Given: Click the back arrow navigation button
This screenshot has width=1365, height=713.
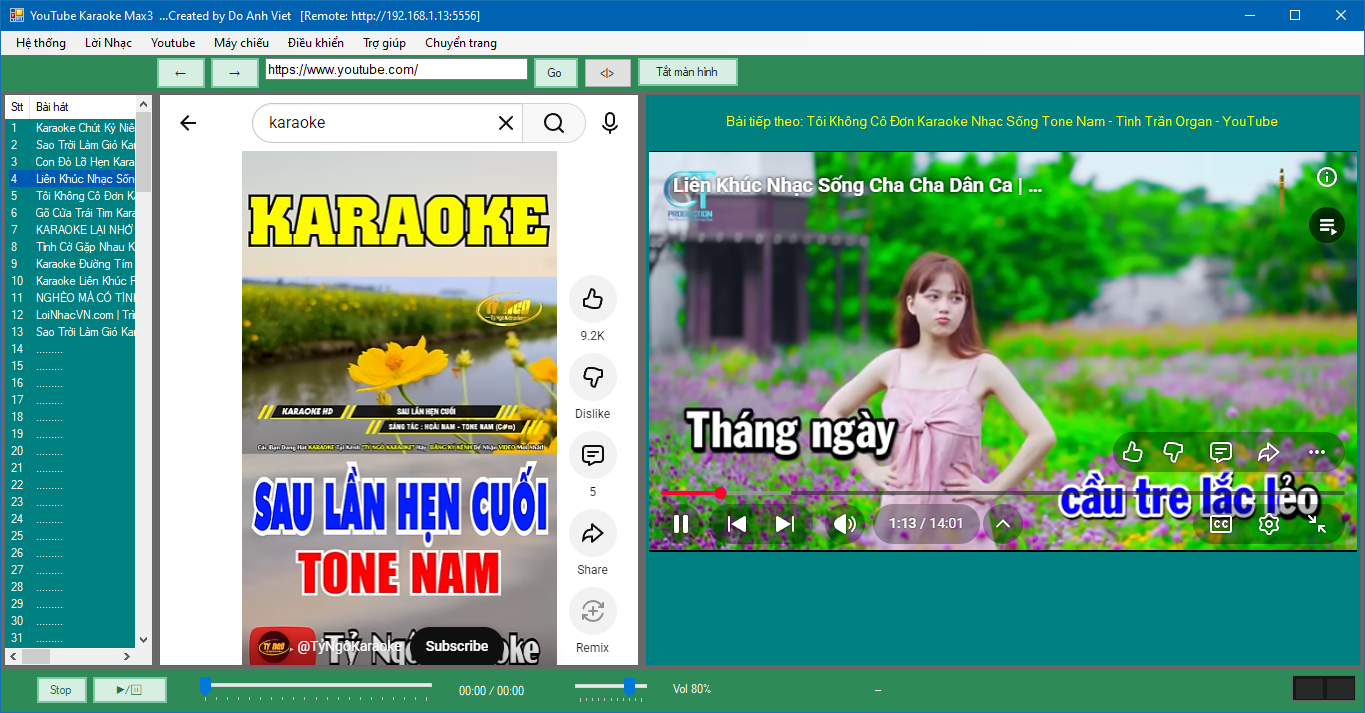Looking at the screenshot, I should point(181,72).
